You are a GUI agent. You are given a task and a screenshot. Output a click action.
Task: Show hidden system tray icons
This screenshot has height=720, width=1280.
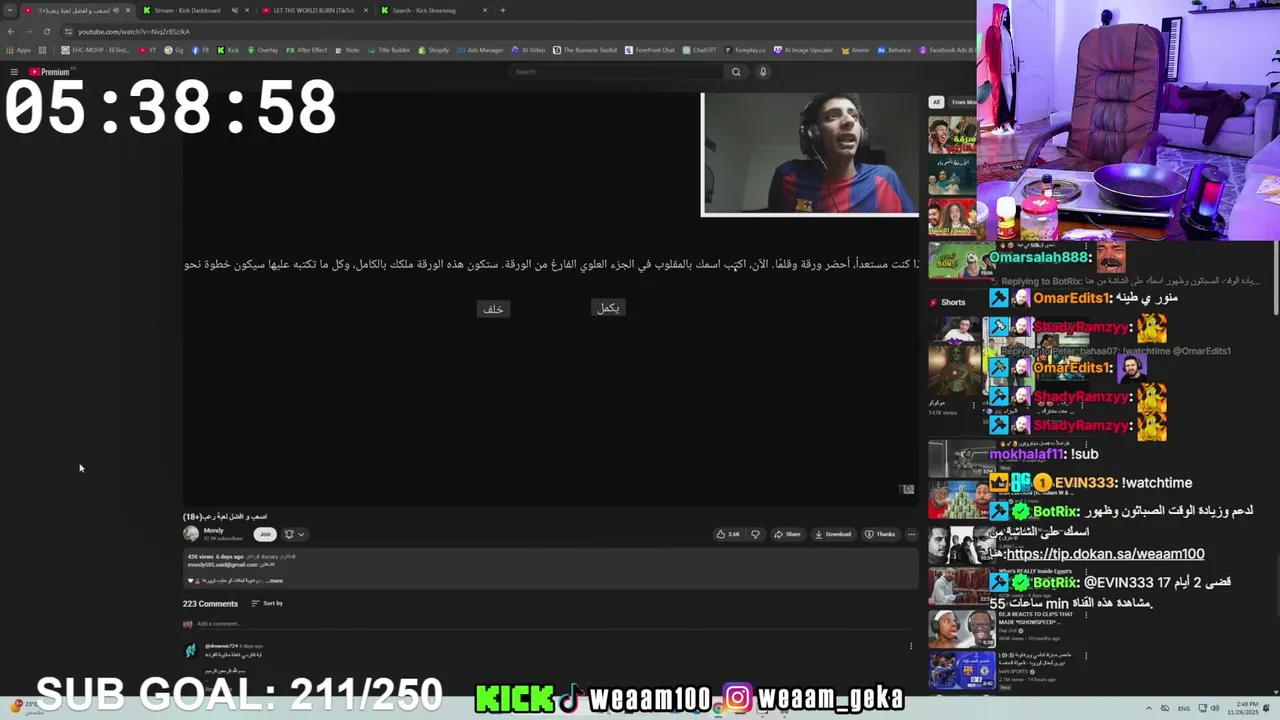click(1149, 708)
